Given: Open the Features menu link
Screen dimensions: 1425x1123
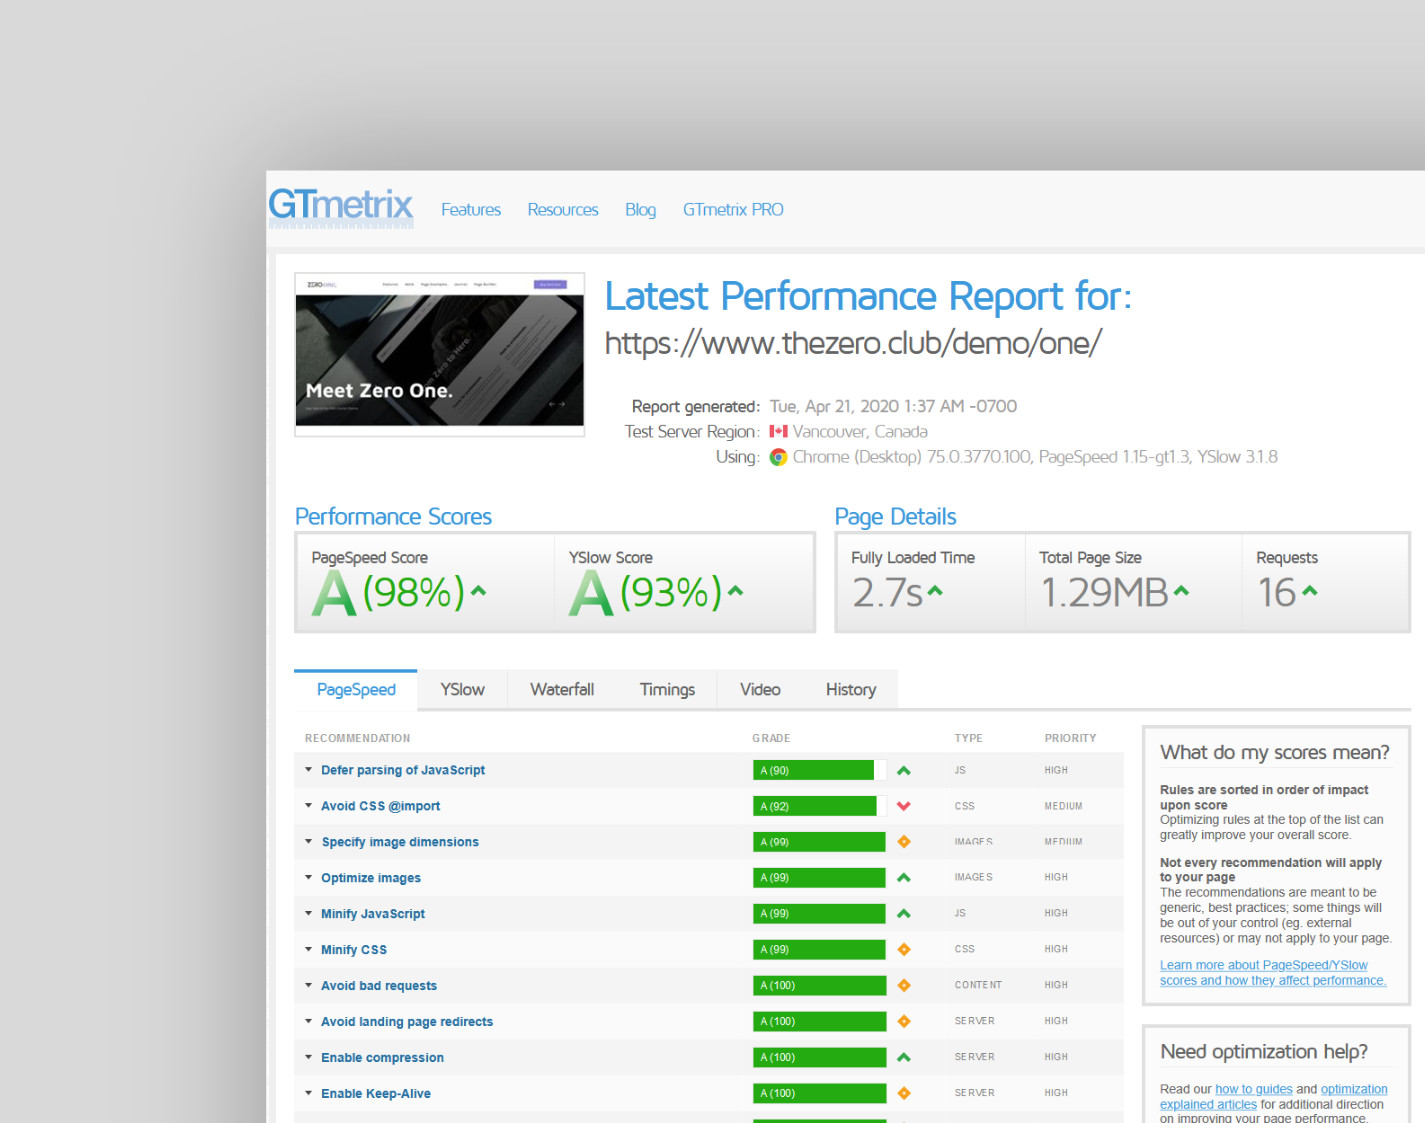Looking at the screenshot, I should (x=471, y=210).
